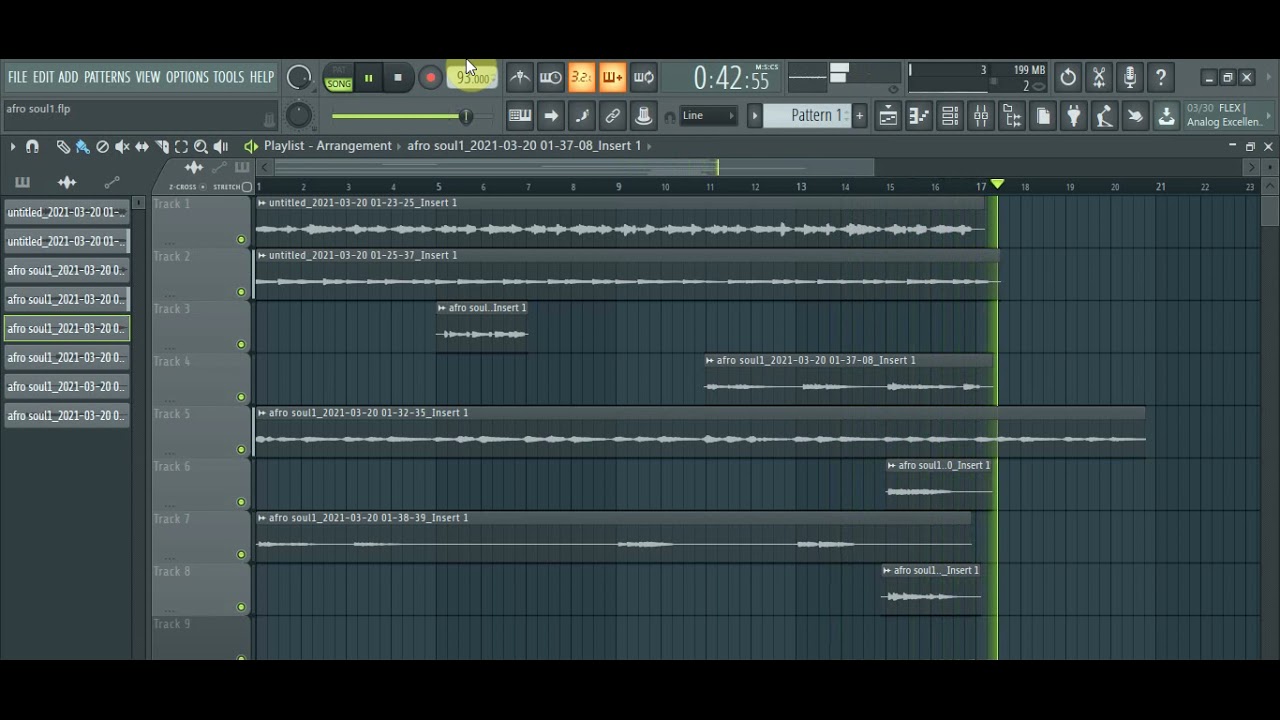Open the OPTIONS menu
This screenshot has height=720, width=1280.
[187, 77]
